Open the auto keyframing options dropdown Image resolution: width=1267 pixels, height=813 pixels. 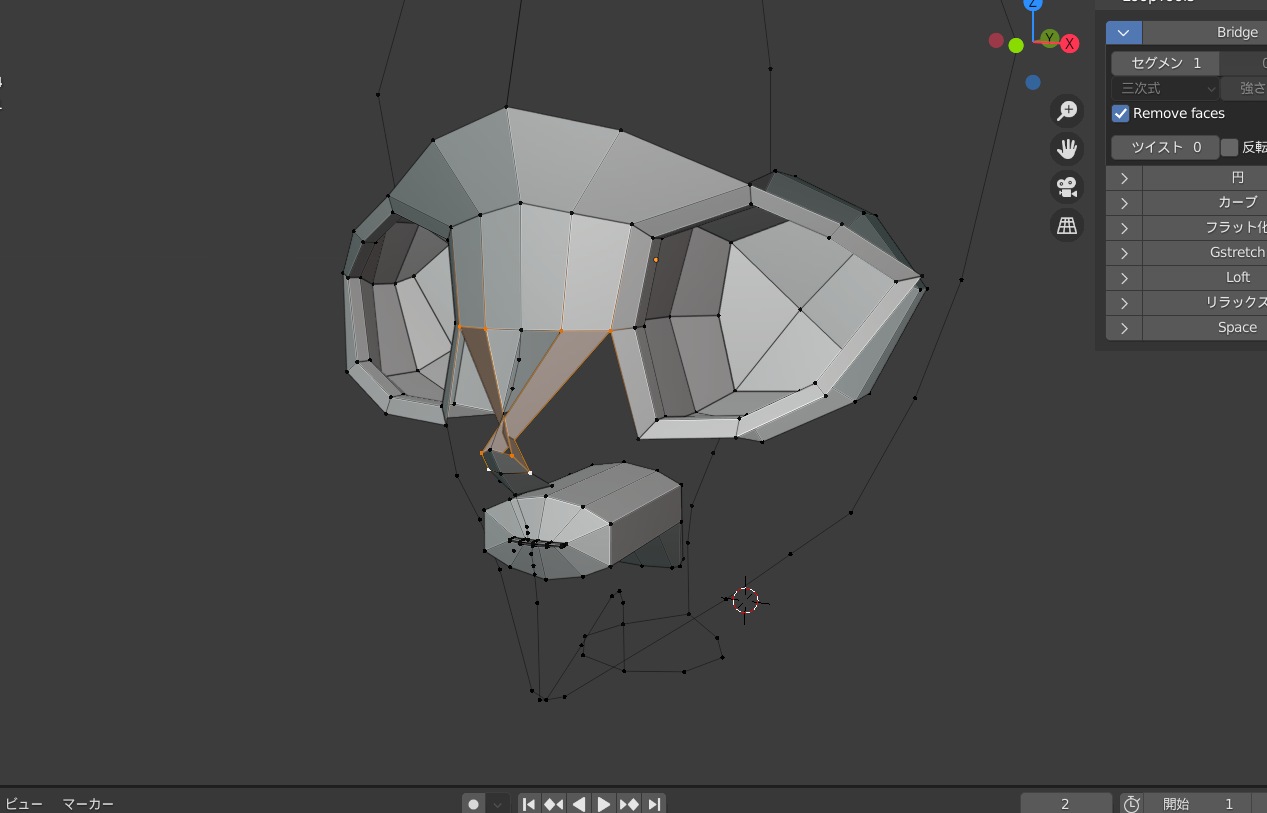(x=498, y=804)
